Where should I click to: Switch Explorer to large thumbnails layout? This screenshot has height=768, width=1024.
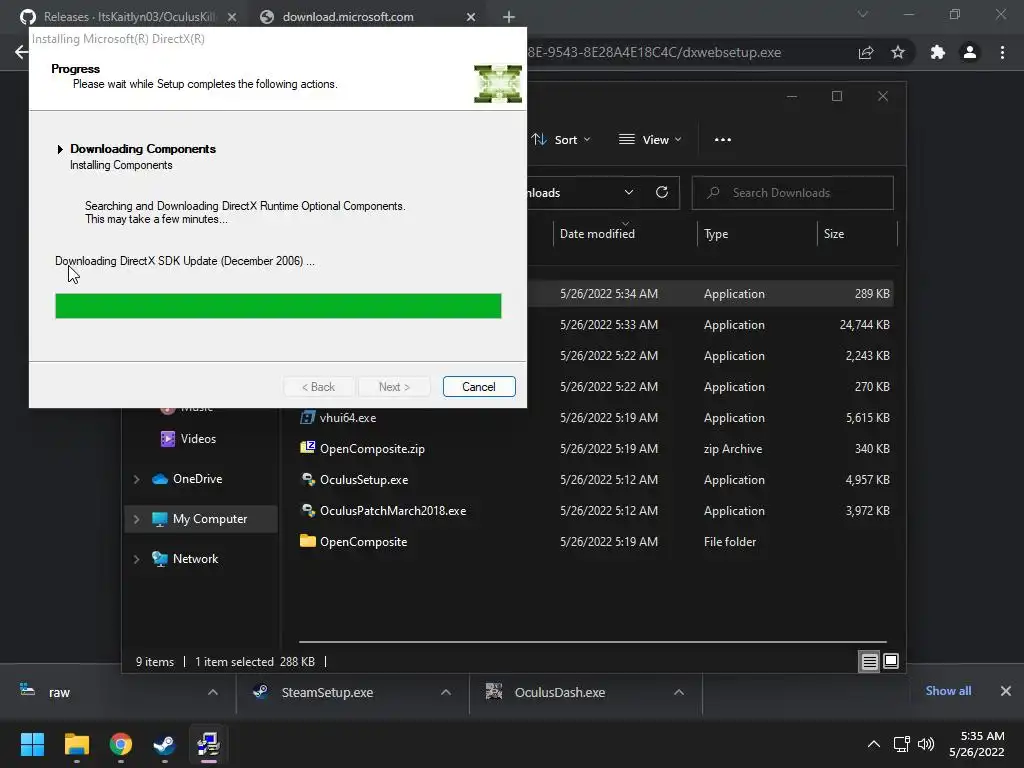click(x=891, y=662)
